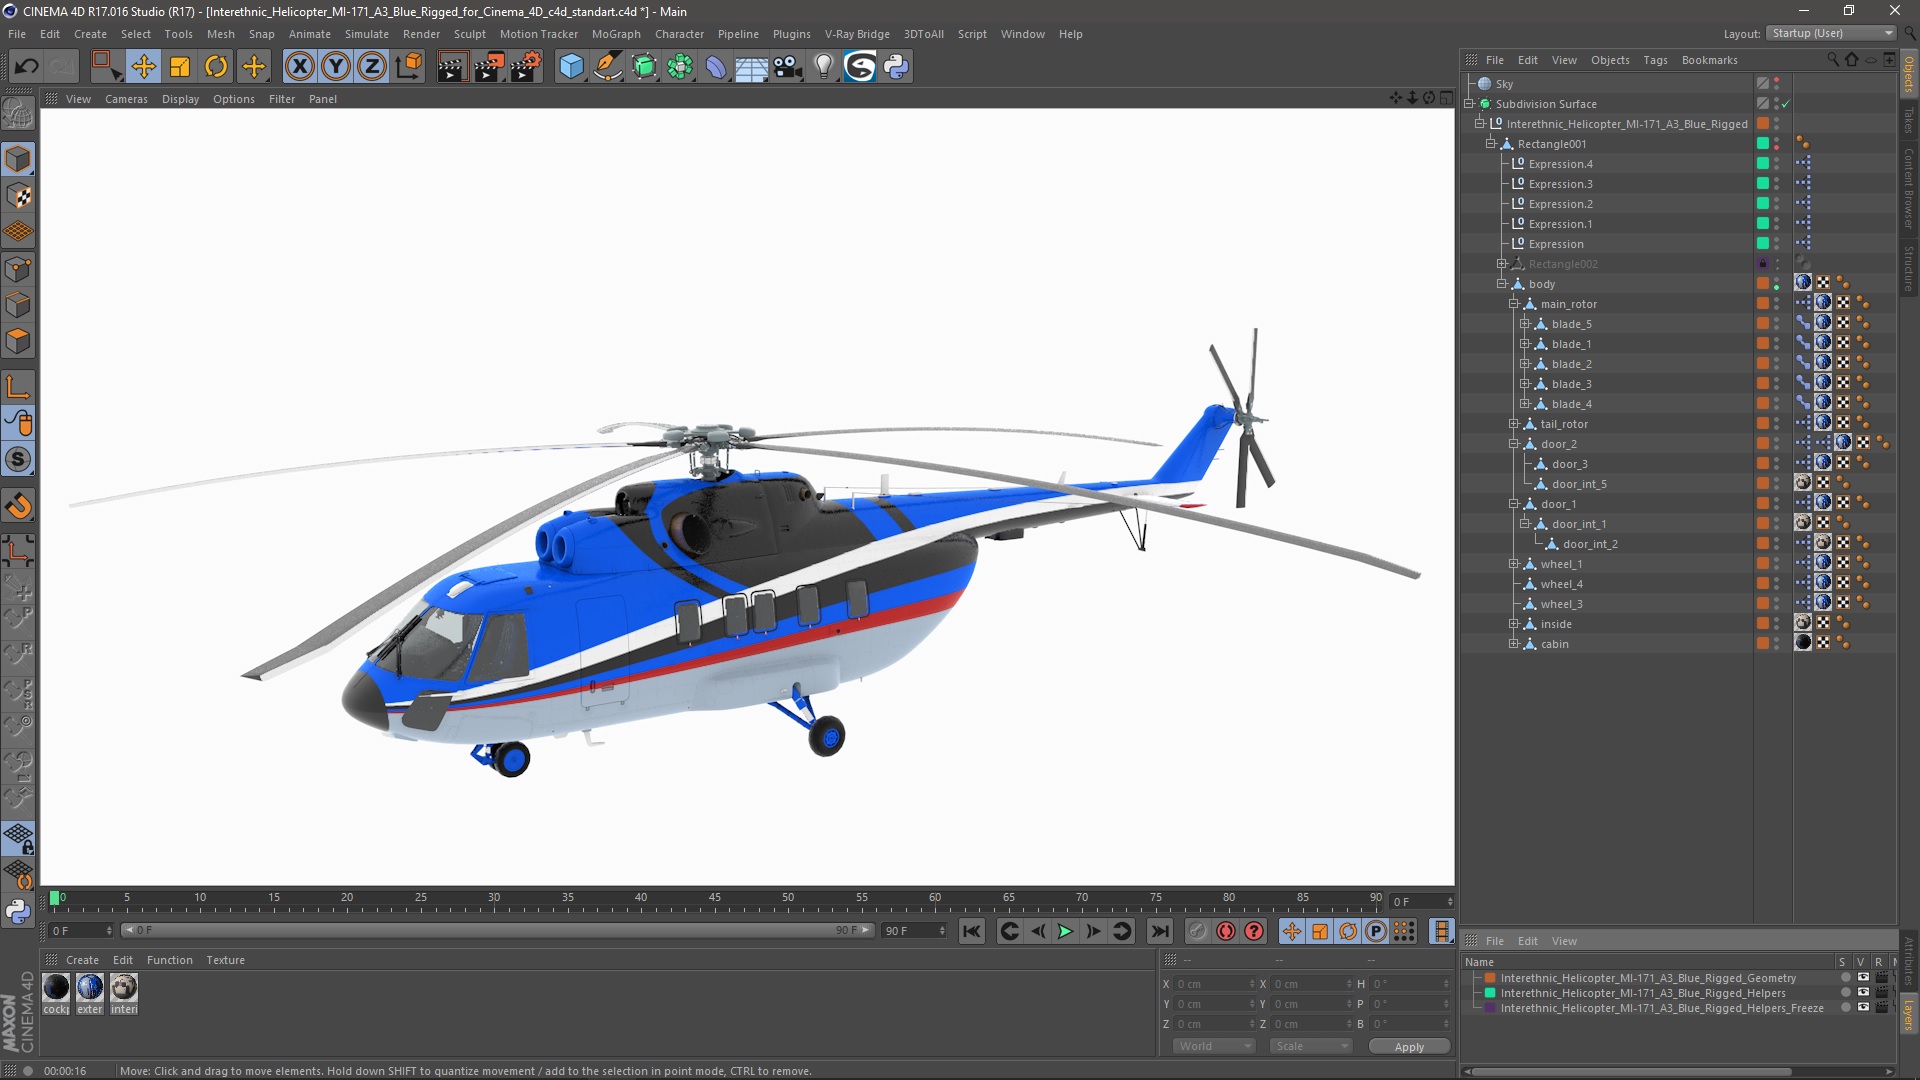Add a Cube primitive object
This screenshot has height=1080, width=1920.
pos(571,67)
